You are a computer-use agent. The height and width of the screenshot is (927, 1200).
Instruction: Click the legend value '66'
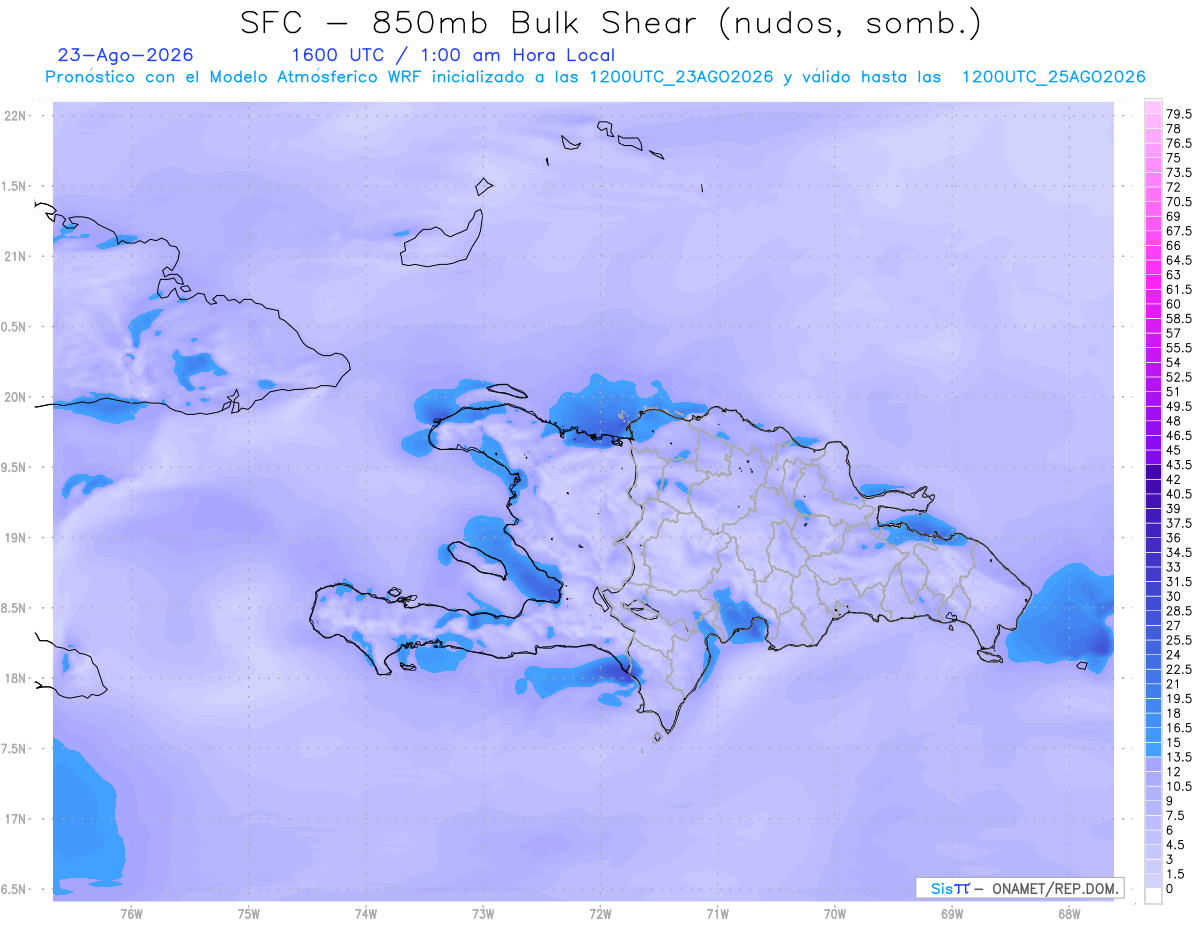tap(1174, 245)
